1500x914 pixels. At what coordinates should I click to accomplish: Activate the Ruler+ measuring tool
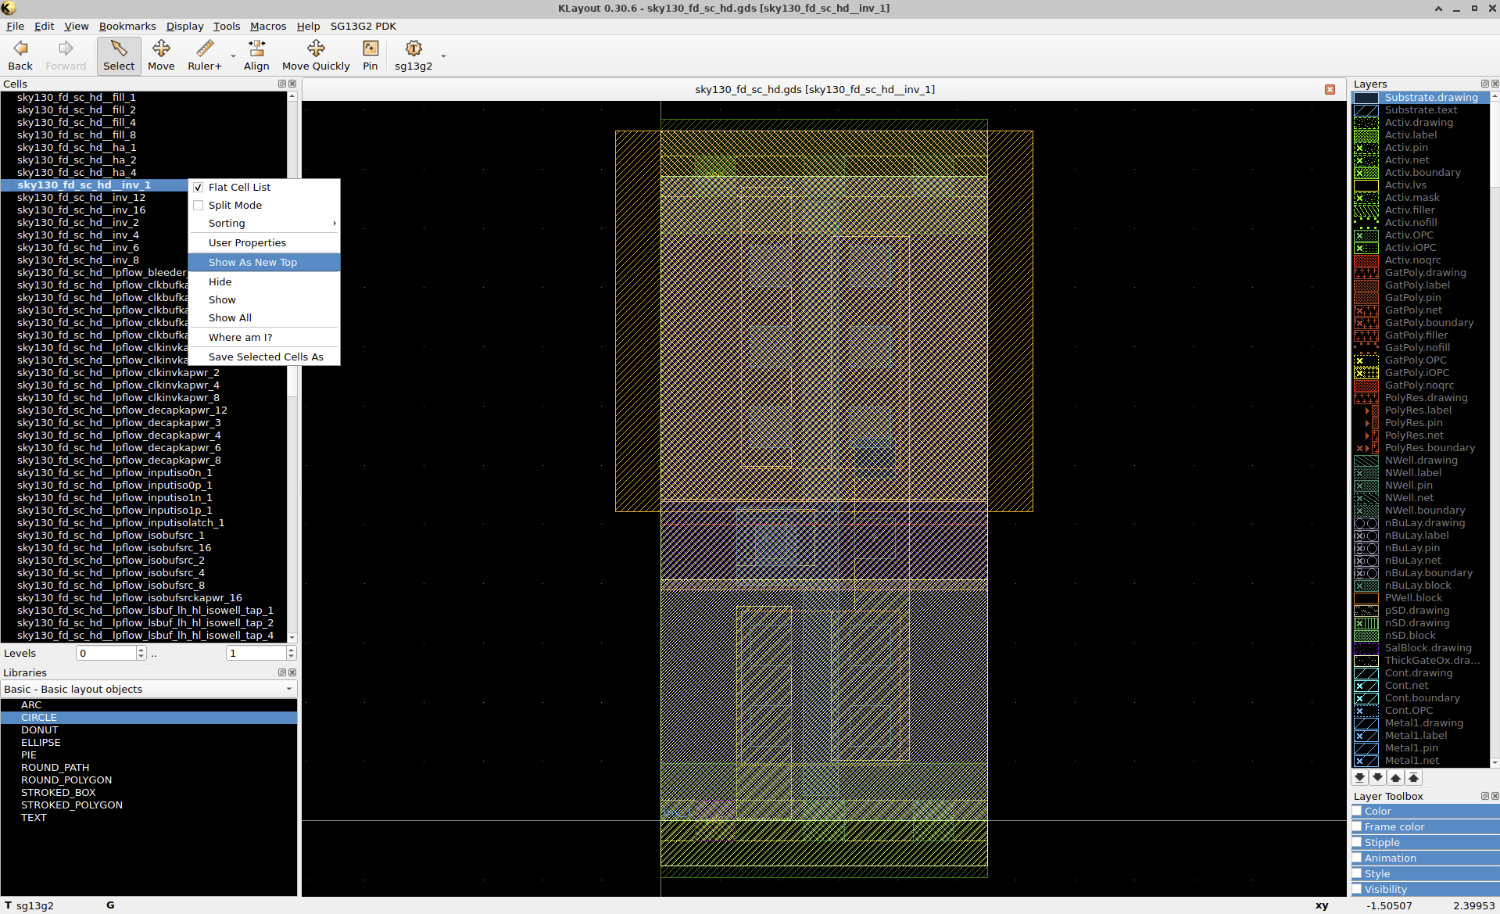[x=204, y=55]
